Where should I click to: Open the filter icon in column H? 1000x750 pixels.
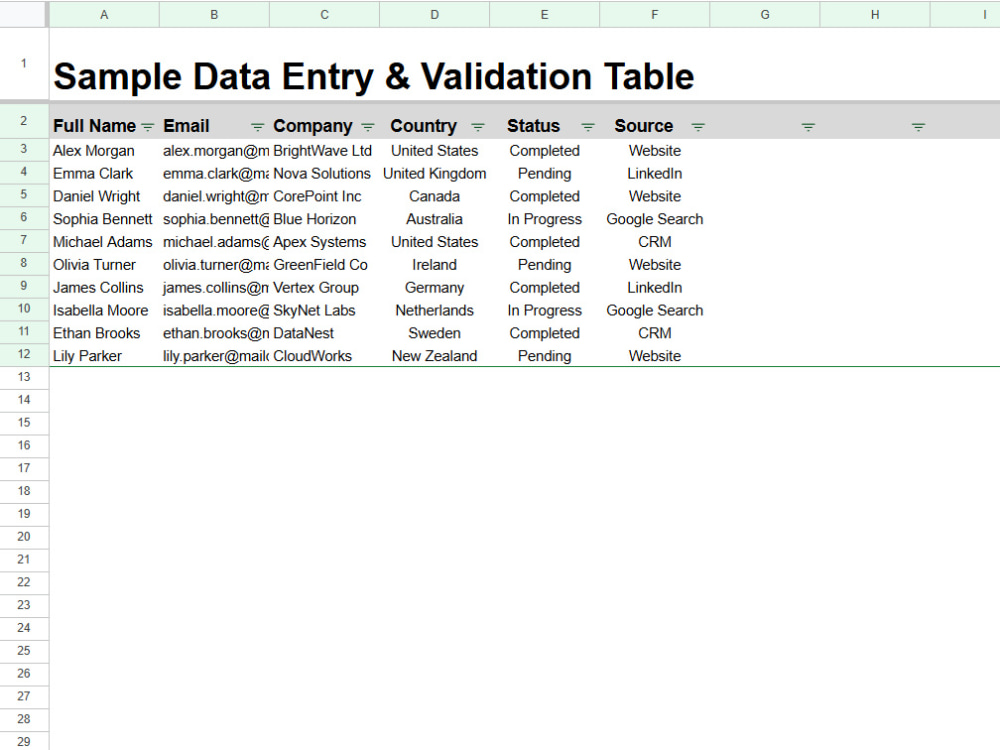918,127
